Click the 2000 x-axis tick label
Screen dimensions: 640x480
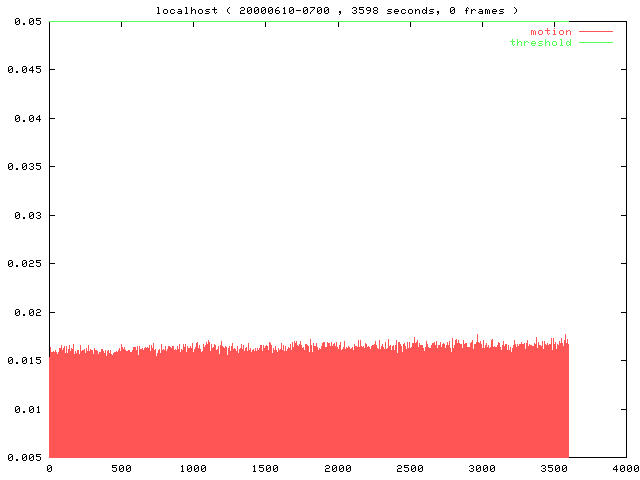(338, 468)
